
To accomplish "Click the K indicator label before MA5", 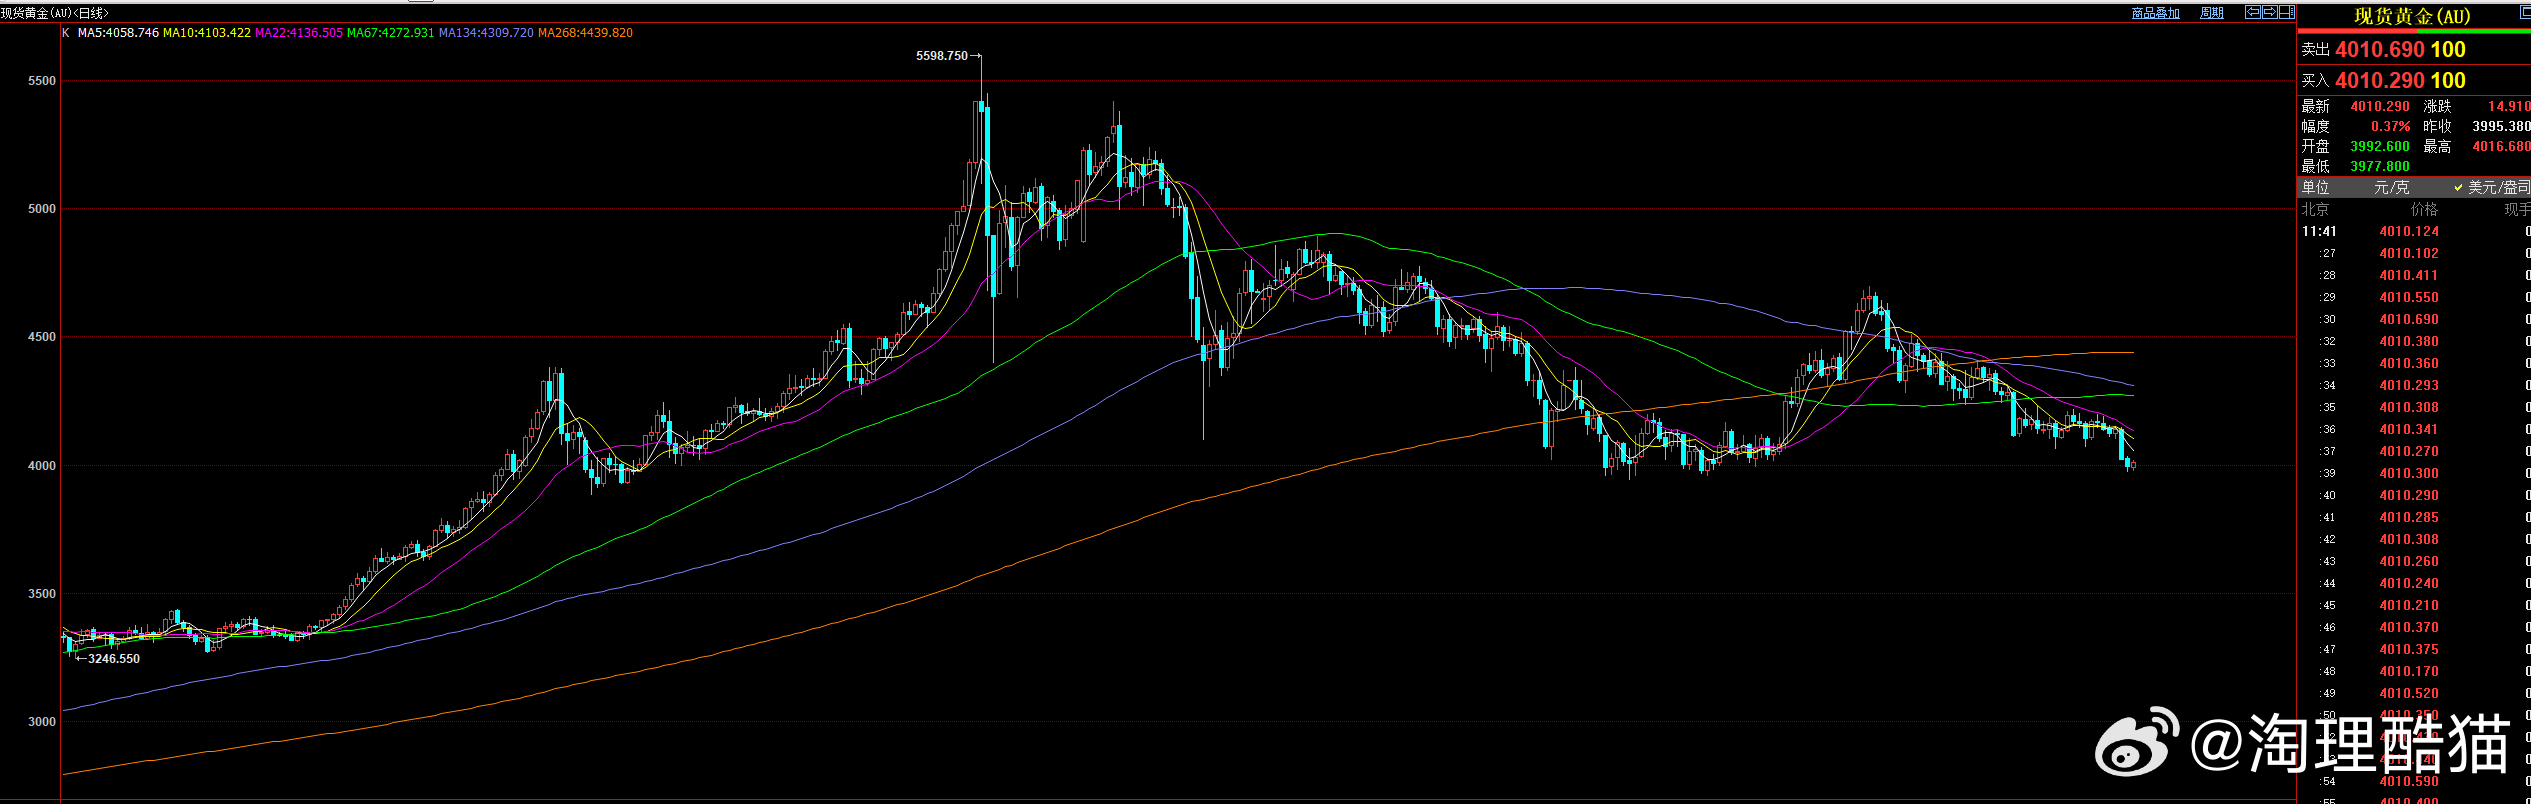I will coord(66,33).
